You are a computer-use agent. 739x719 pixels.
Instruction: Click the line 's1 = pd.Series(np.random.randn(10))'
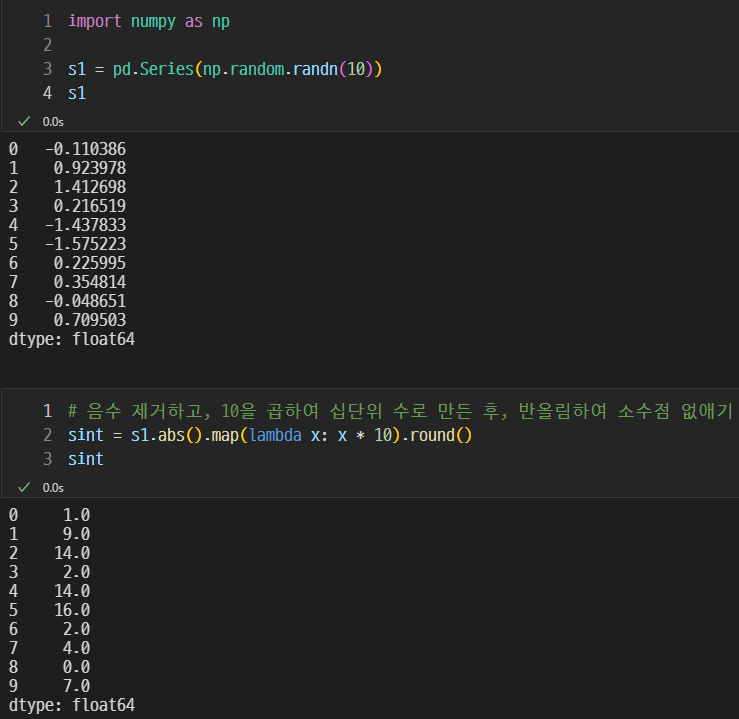225,69
